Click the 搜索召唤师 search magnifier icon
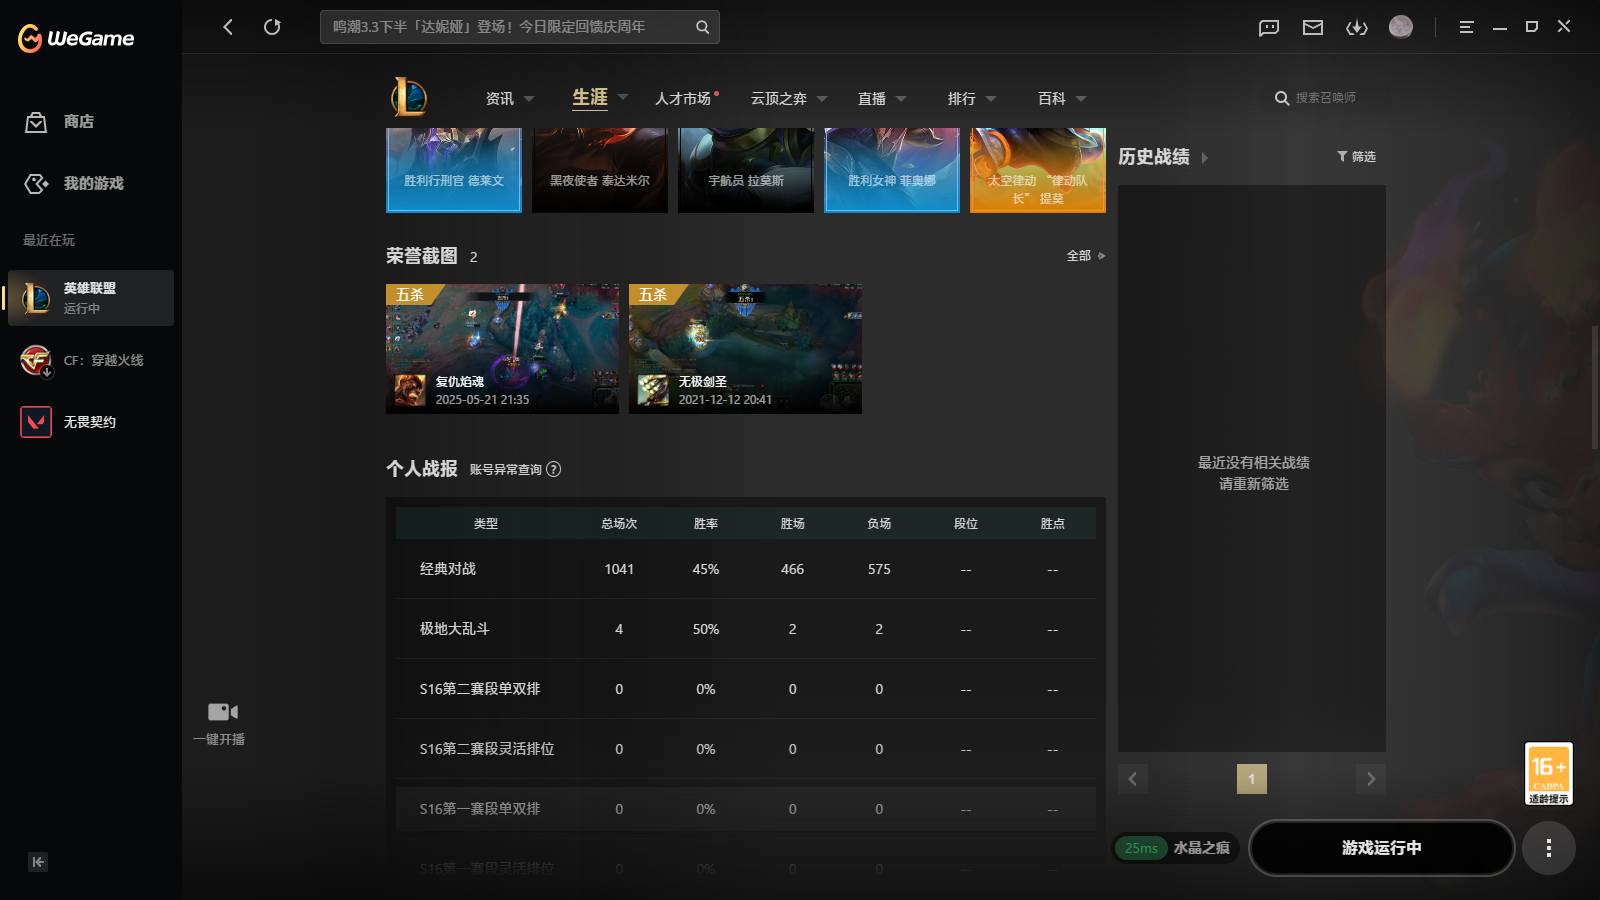Image resolution: width=1600 pixels, height=900 pixels. pos(1281,98)
